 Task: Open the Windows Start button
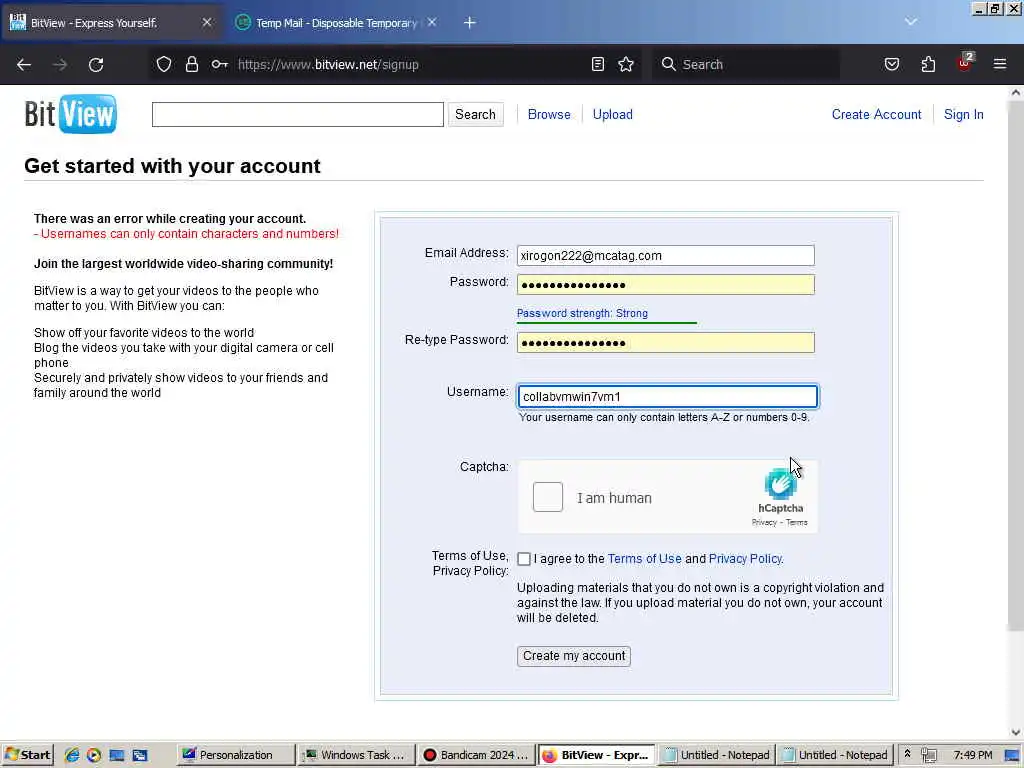(x=27, y=755)
